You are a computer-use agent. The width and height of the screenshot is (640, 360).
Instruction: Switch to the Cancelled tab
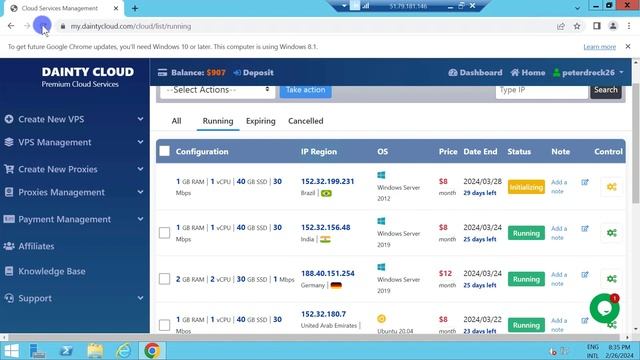[306, 121]
